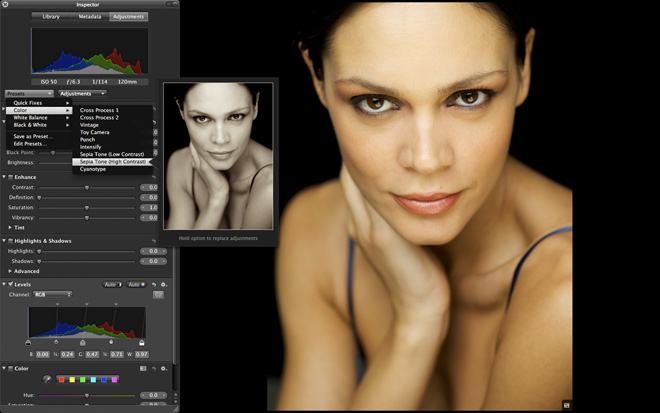Toggle Levels quarter-tone controls button
660x413 pixels.
coord(158,295)
